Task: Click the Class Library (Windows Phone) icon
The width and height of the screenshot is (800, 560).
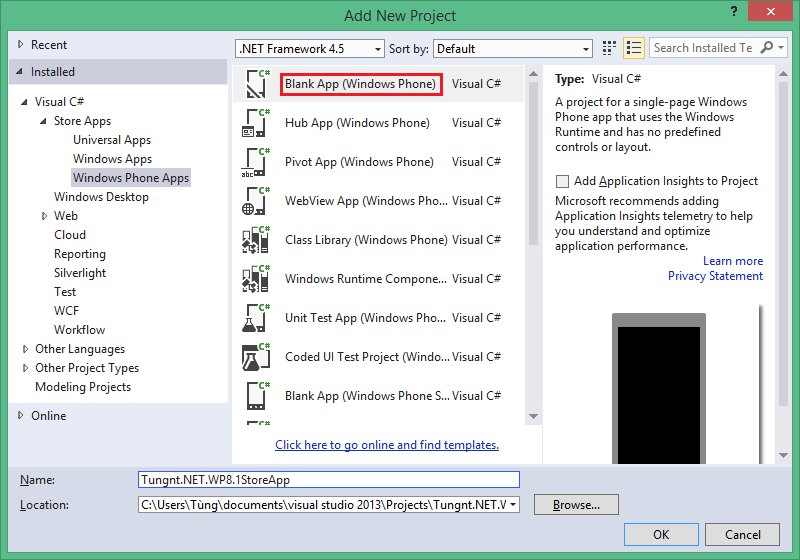Action: pos(256,240)
